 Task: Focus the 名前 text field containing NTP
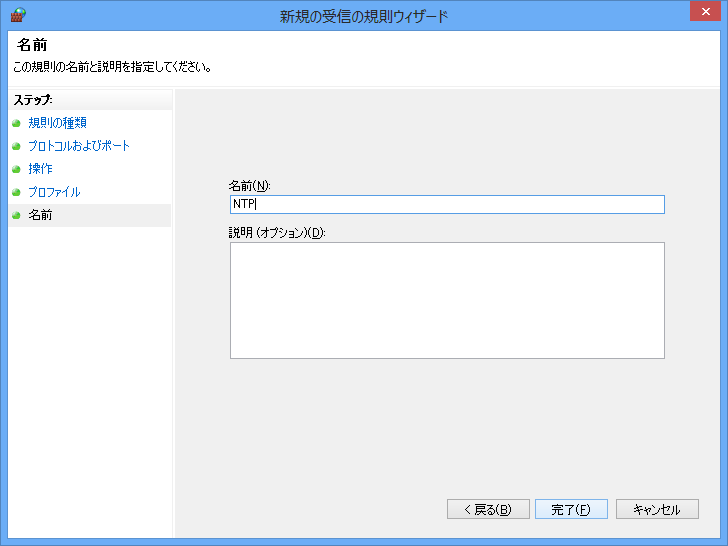click(x=446, y=204)
